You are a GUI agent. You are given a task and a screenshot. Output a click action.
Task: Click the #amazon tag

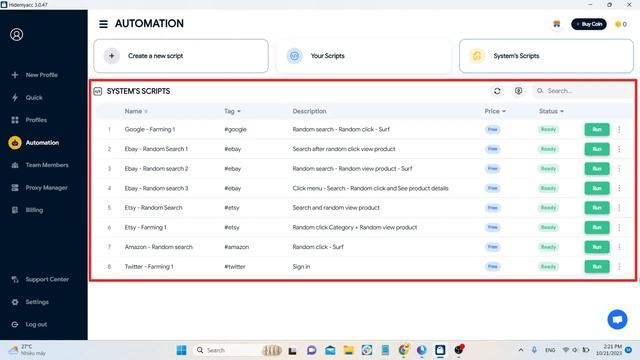pyautogui.click(x=236, y=247)
